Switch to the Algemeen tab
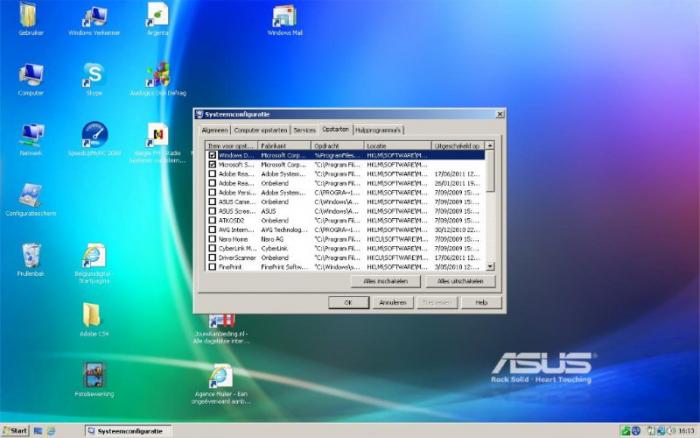This screenshot has height=438, width=700. pos(215,130)
